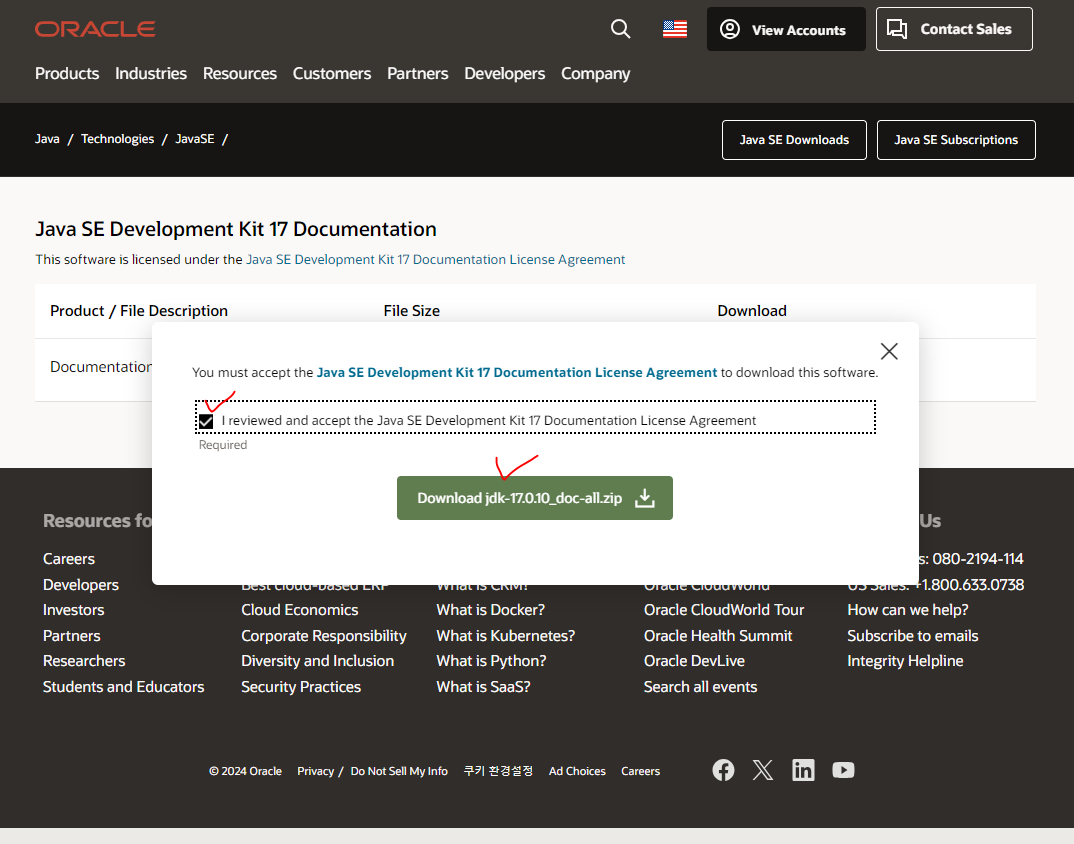Go to JavaSE breadcrumb link
This screenshot has height=844, width=1074.
tap(195, 139)
